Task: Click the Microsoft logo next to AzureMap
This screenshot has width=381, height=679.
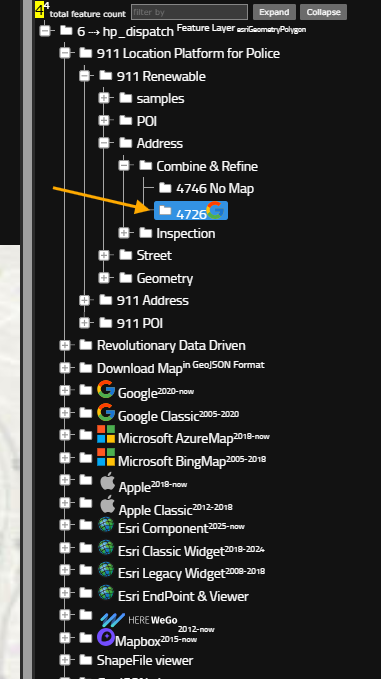Action: point(106,434)
